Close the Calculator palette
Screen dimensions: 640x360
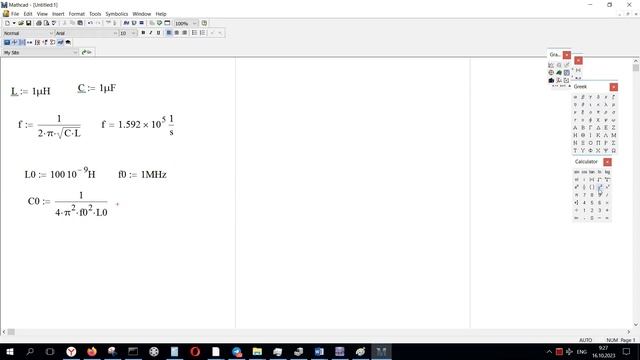(607, 162)
